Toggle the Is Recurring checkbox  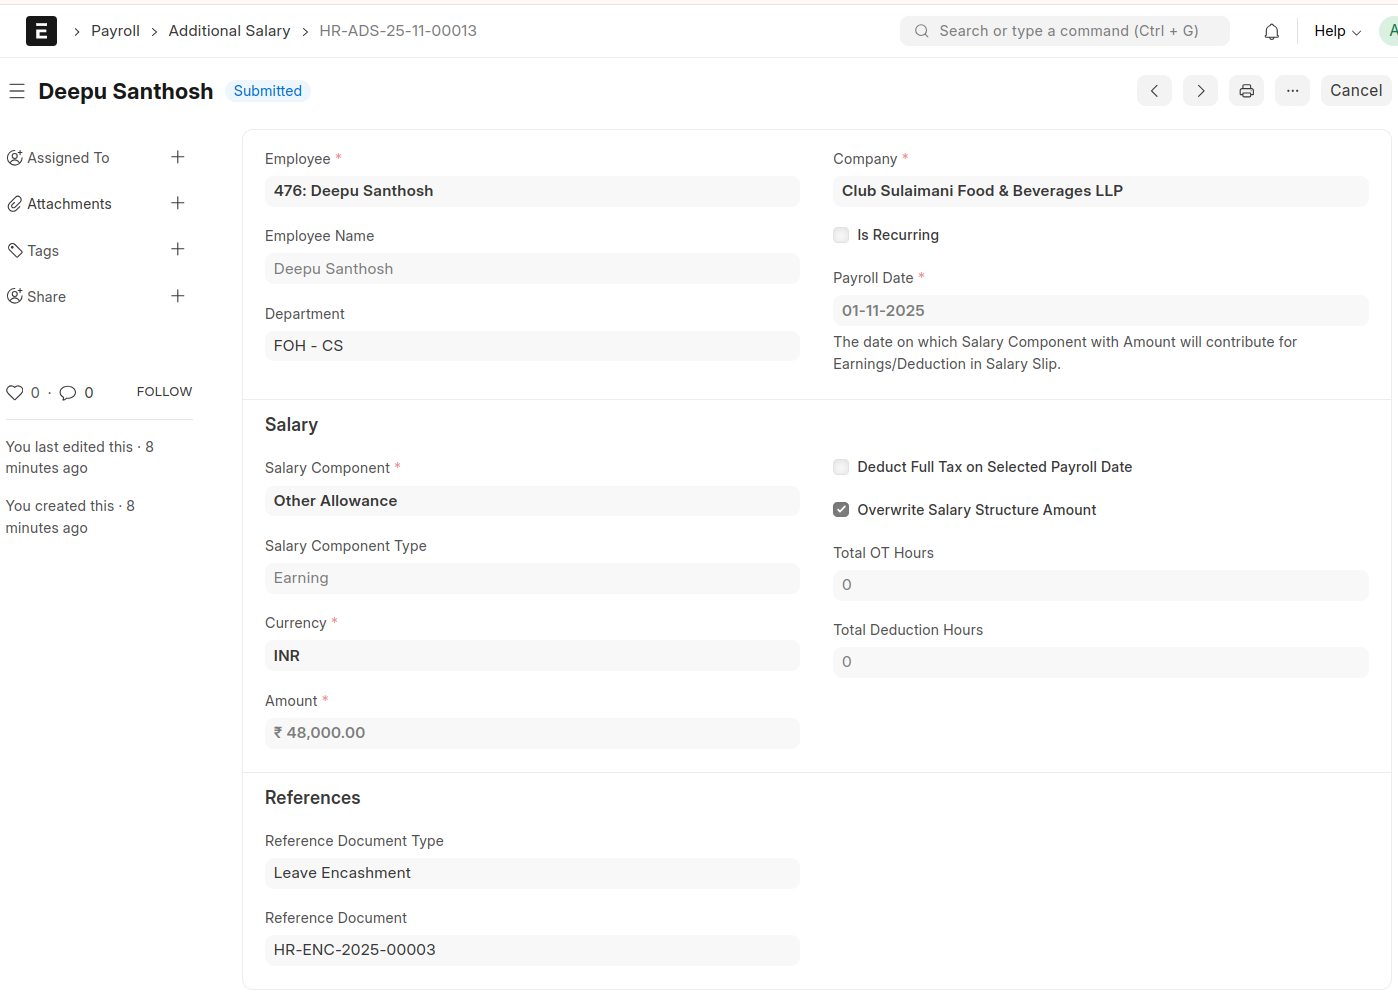(x=841, y=235)
